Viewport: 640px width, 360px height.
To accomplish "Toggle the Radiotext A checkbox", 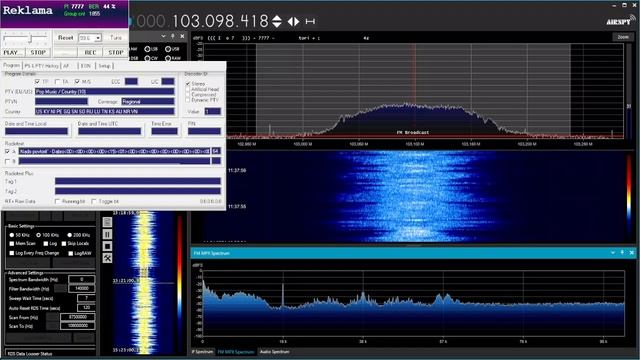I will point(7,151).
